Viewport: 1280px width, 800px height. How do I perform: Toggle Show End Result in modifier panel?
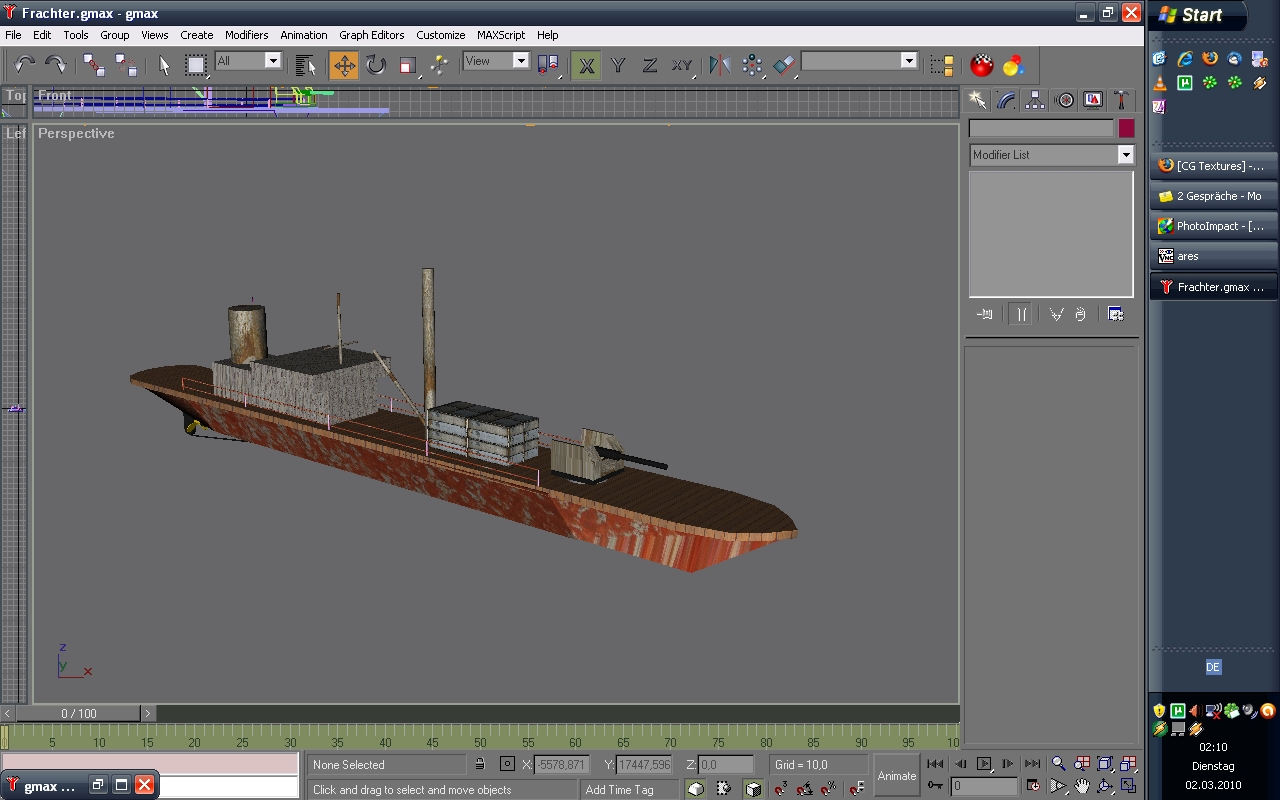click(x=1021, y=314)
